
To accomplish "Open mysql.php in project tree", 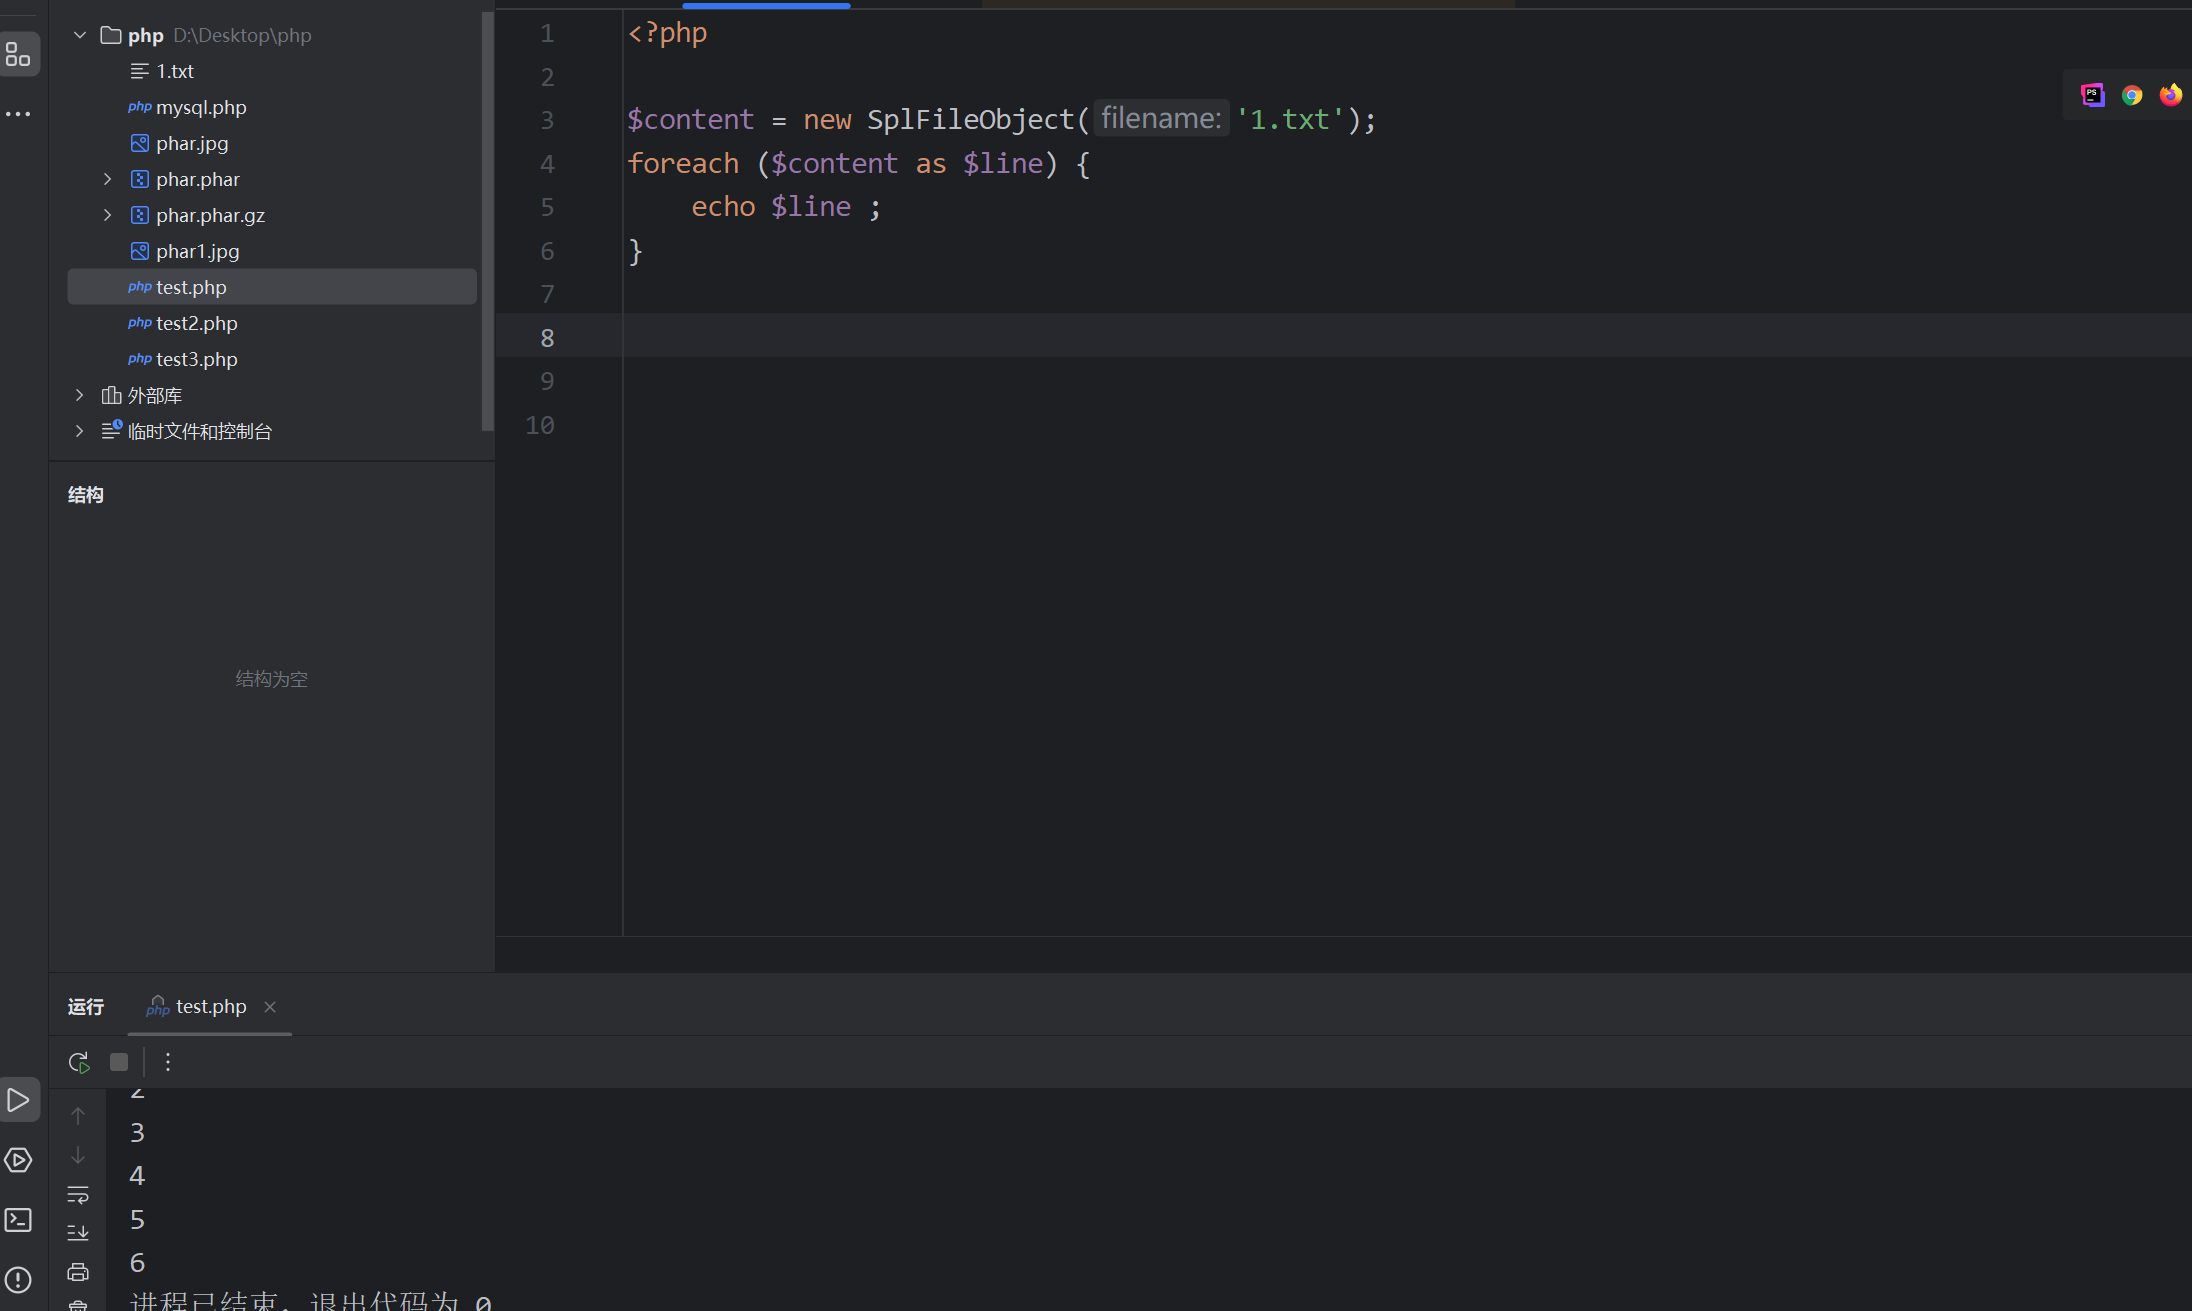I will (x=201, y=107).
